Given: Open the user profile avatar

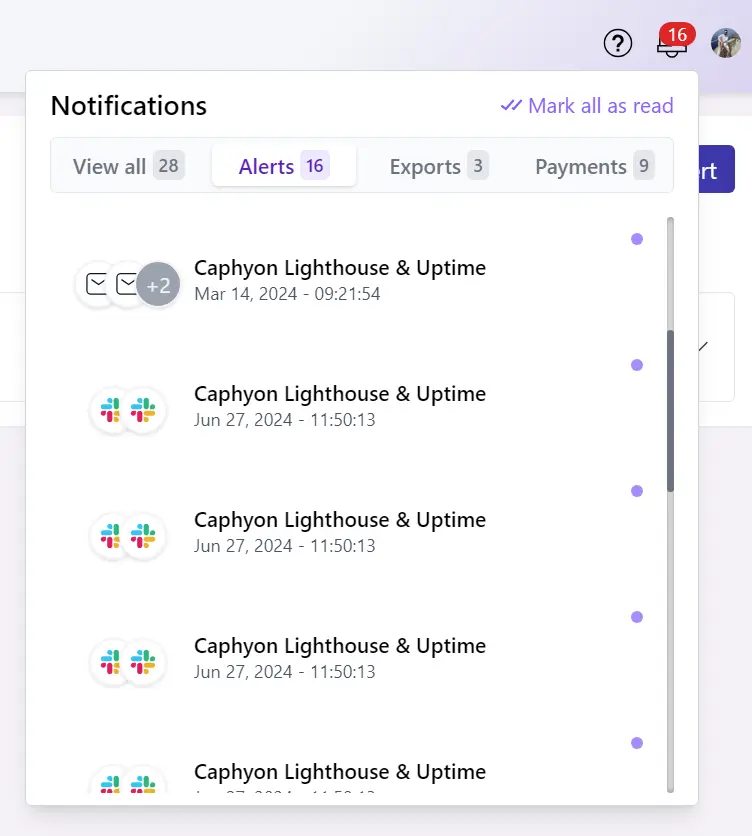Looking at the screenshot, I should 725,43.
